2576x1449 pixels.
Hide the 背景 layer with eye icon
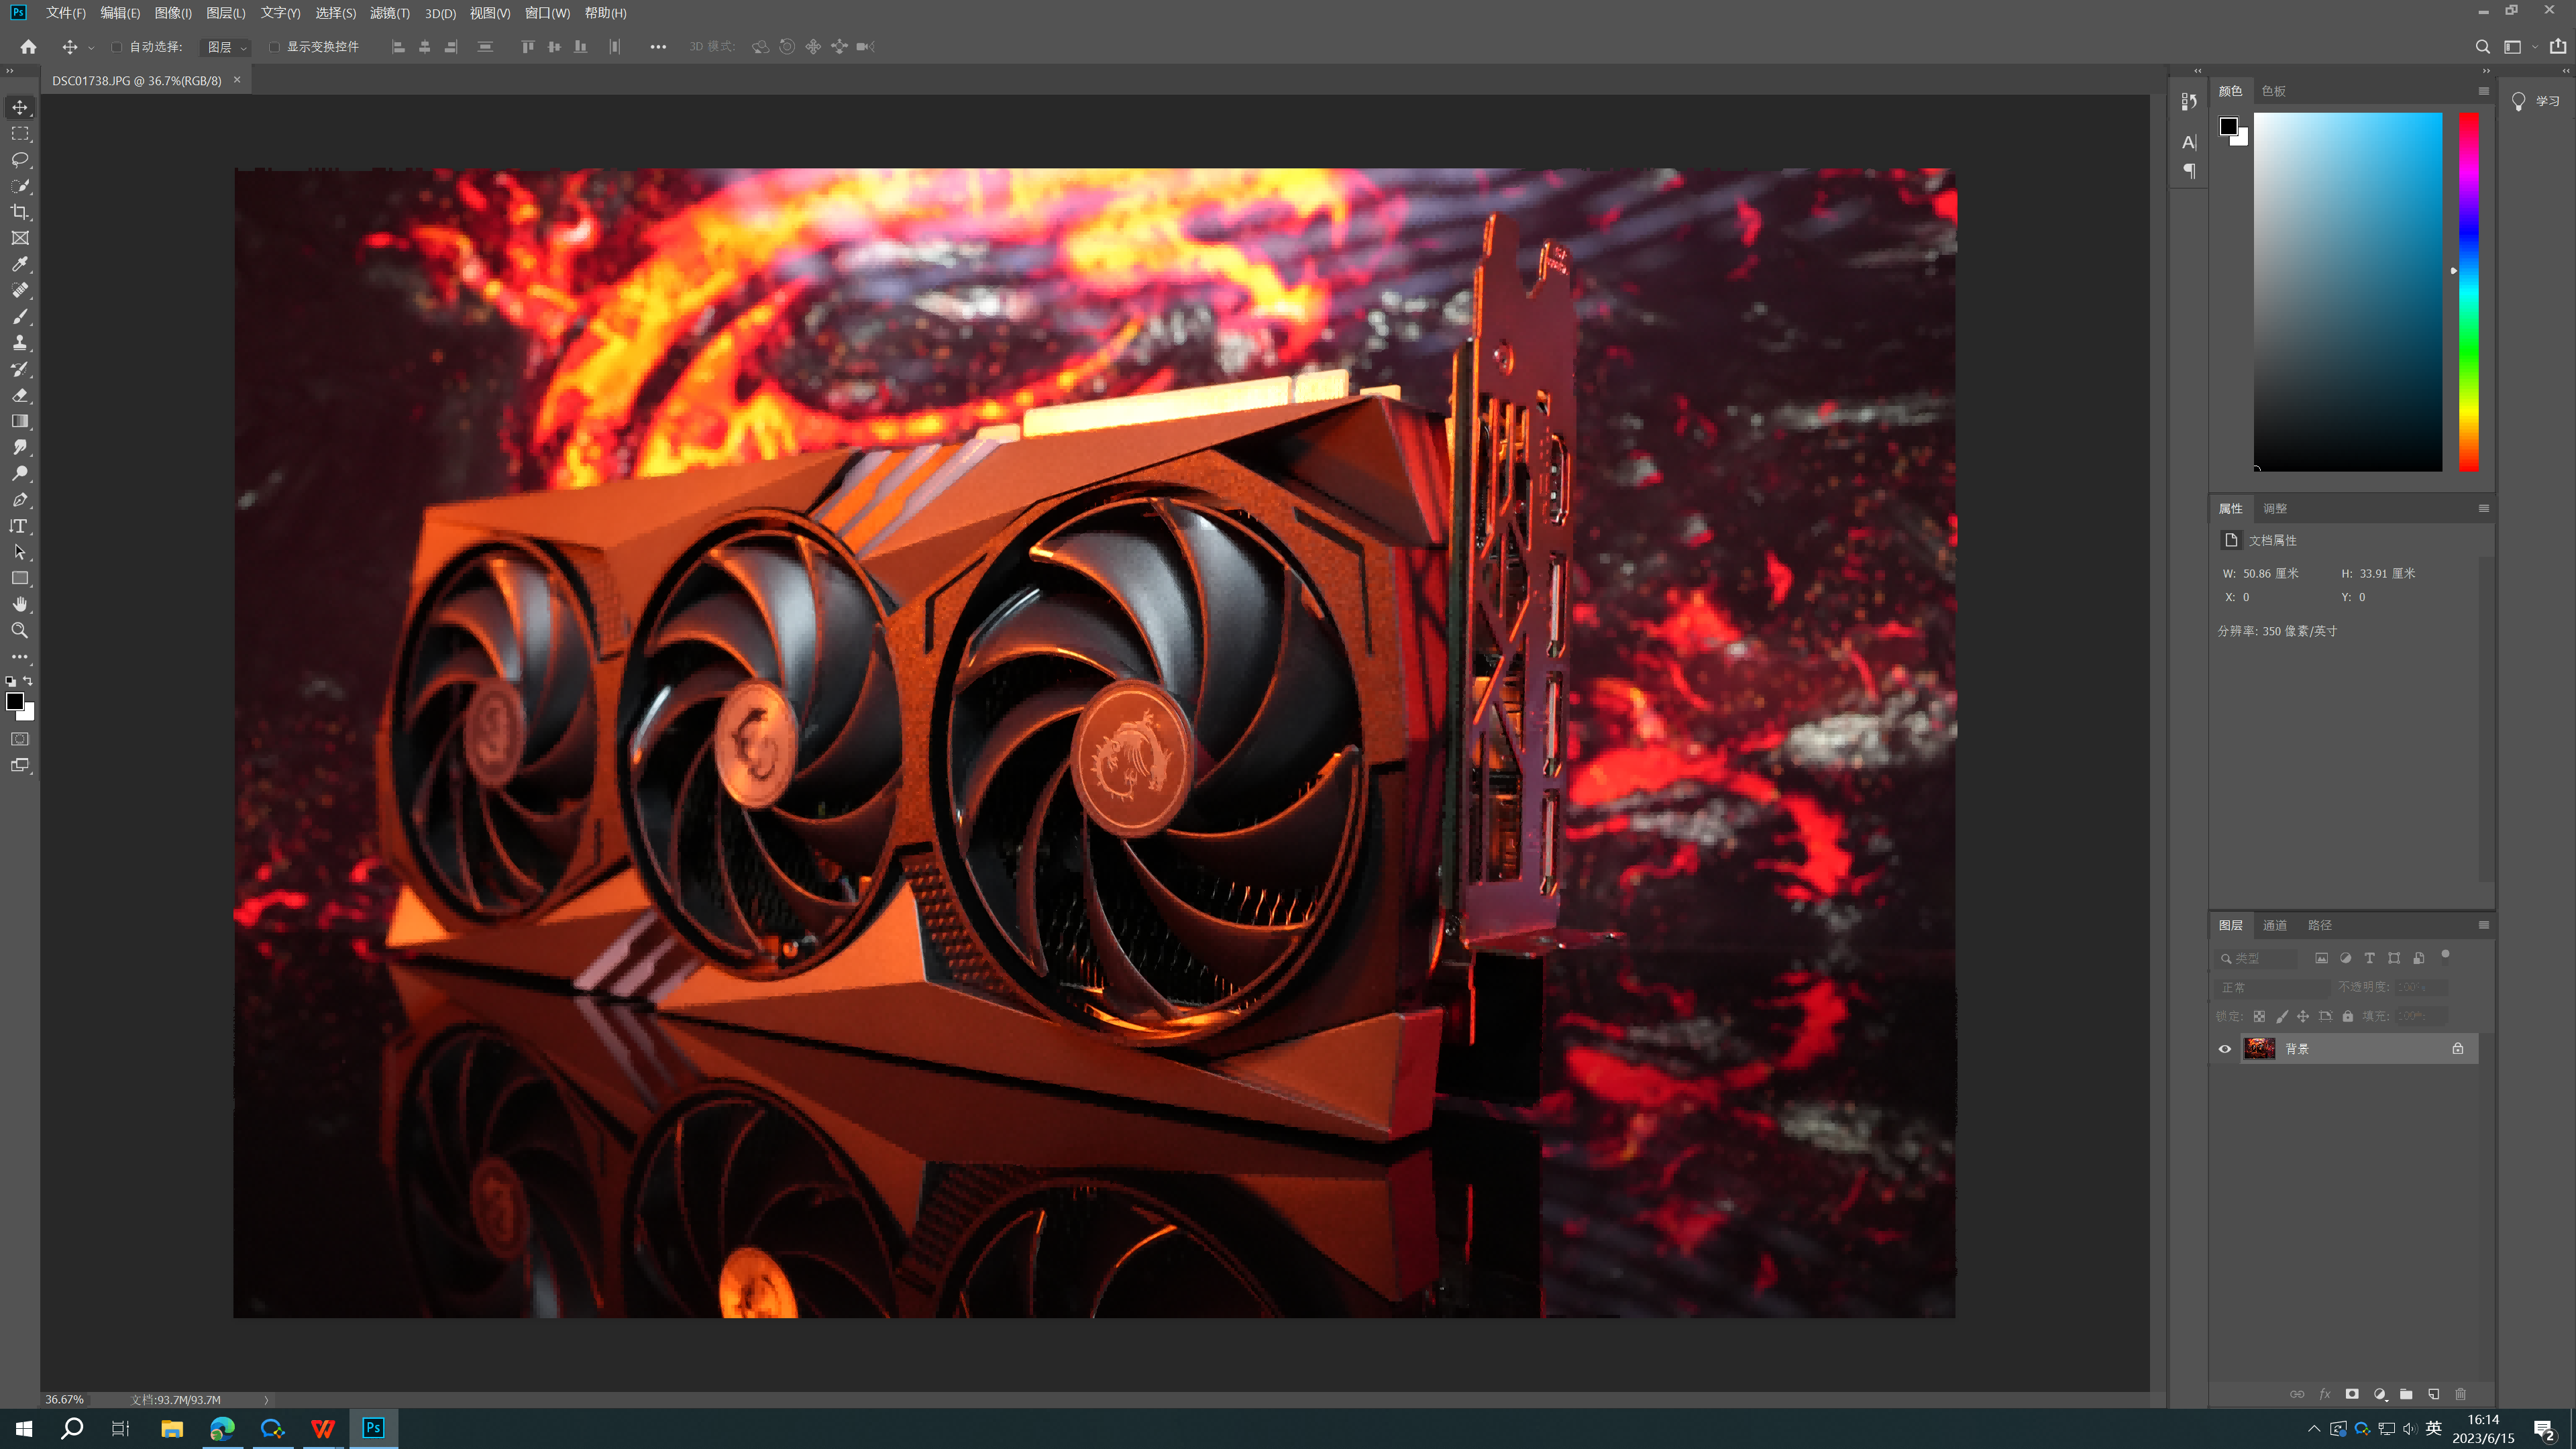pos(2225,1049)
